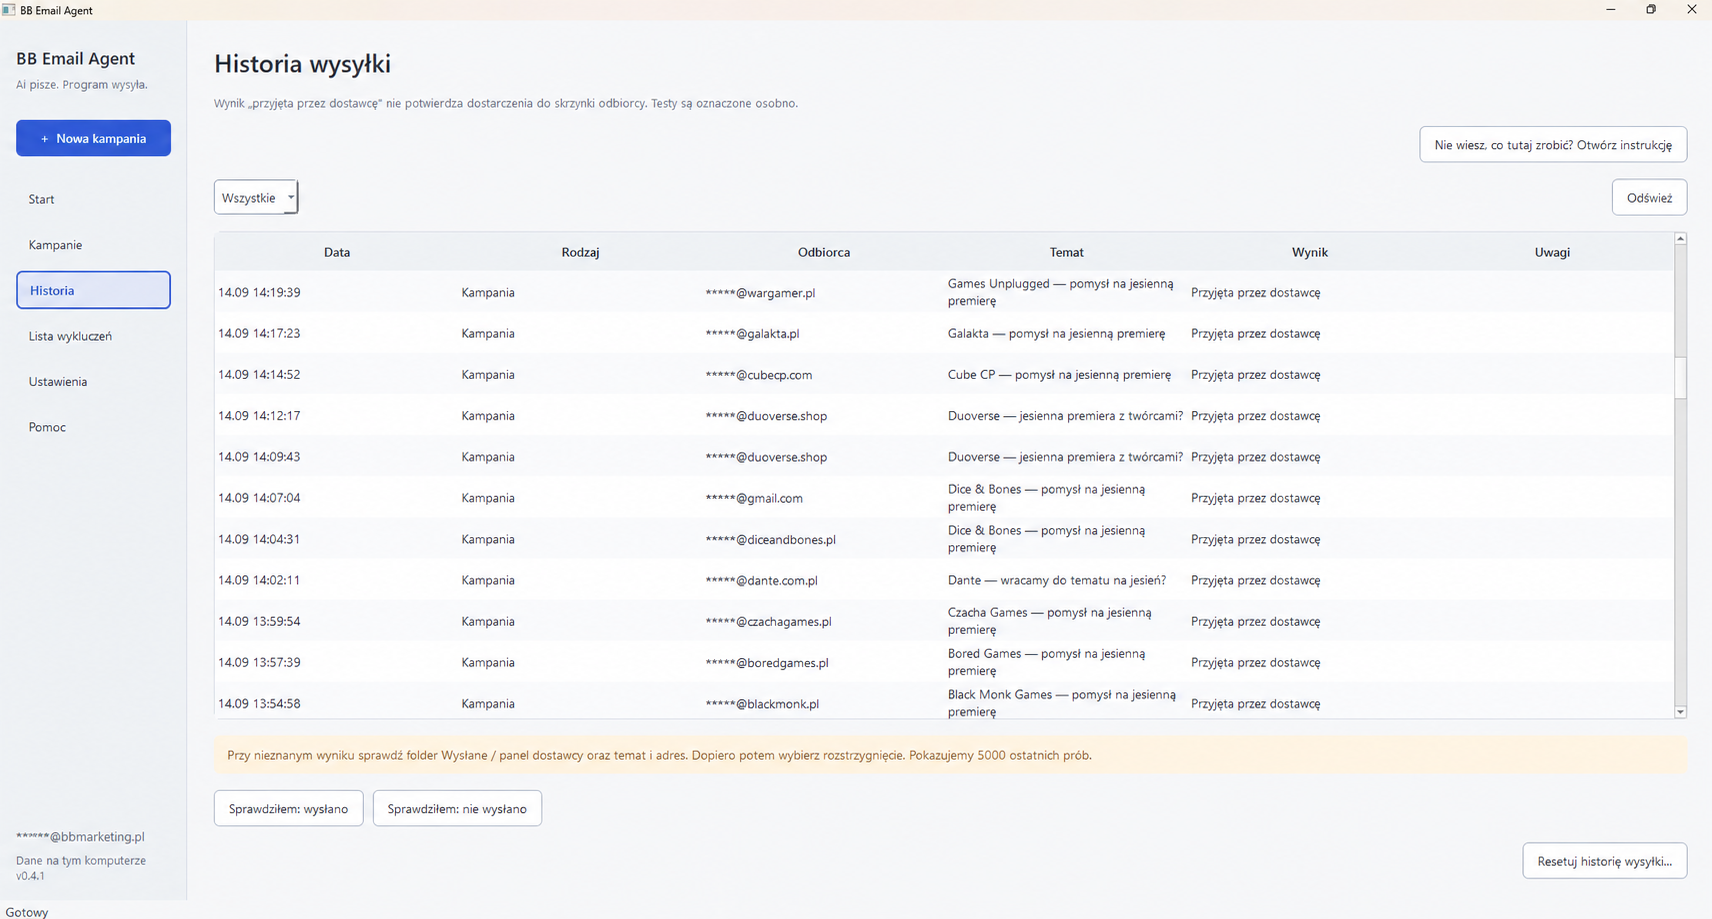
Task: Select Historia in the sidebar
Action: [x=93, y=290]
